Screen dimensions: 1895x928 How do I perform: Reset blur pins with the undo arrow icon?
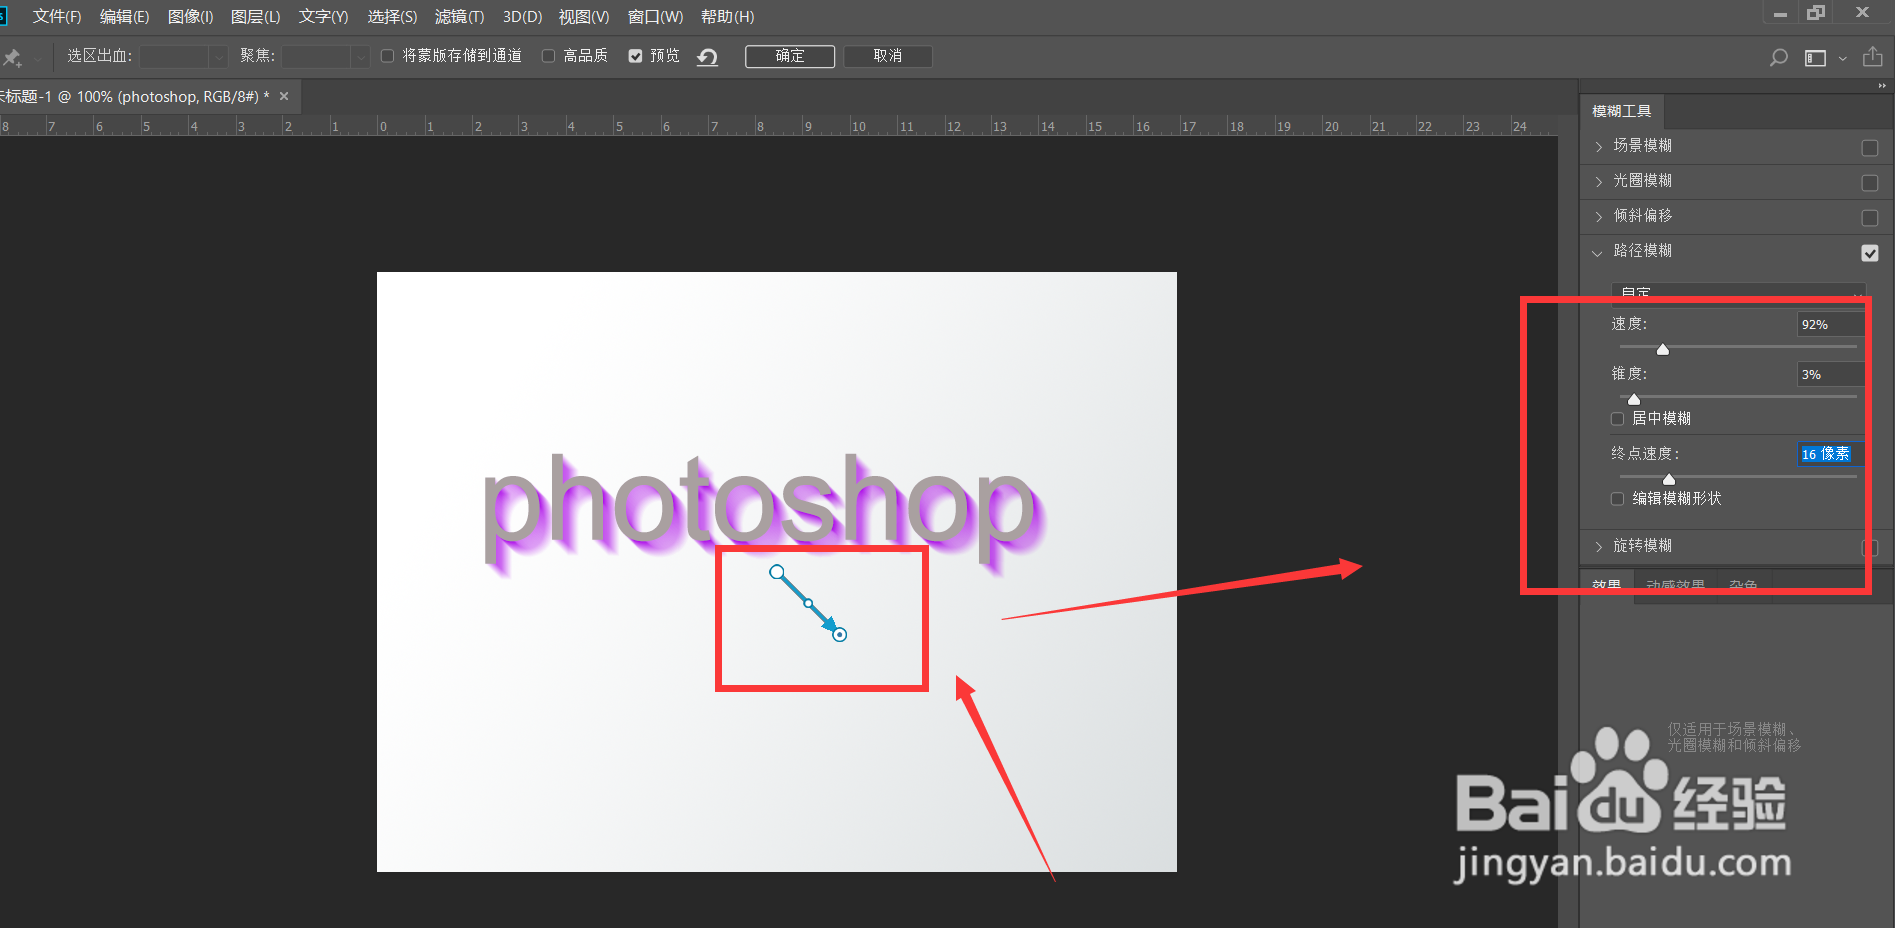[708, 57]
